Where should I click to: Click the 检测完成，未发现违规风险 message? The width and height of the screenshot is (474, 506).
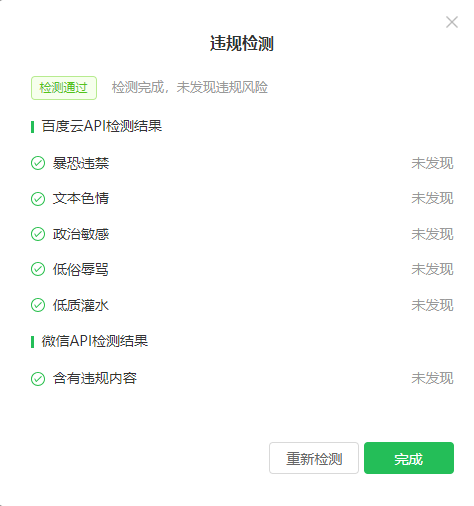(x=190, y=87)
